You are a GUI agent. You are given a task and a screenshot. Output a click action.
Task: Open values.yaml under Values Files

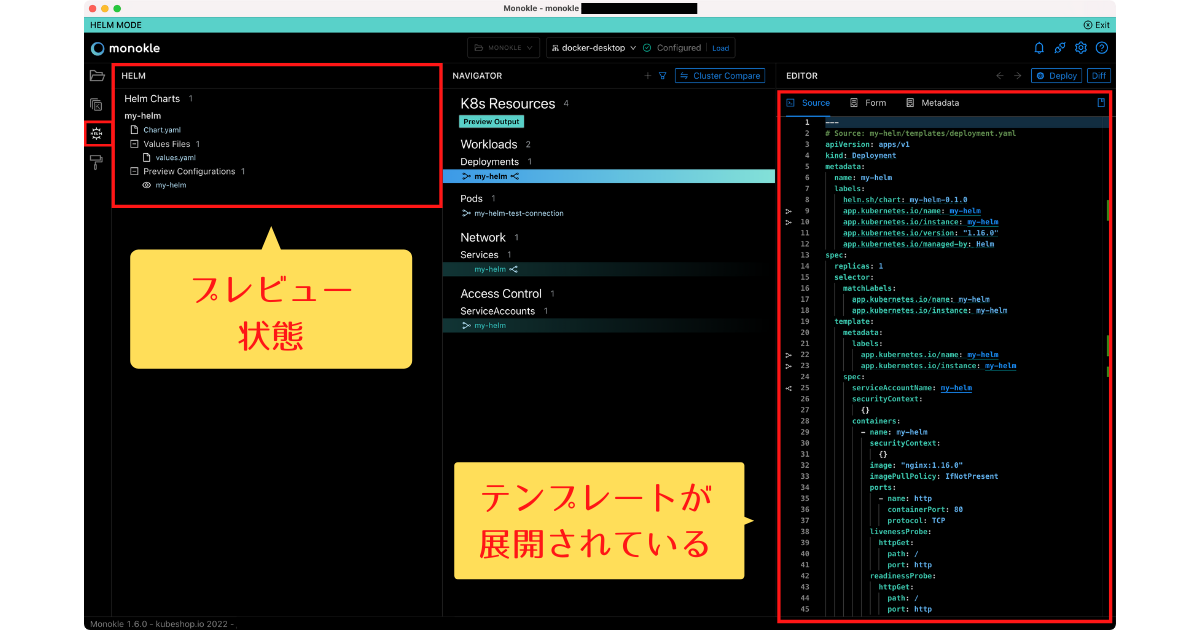pos(176,158)
